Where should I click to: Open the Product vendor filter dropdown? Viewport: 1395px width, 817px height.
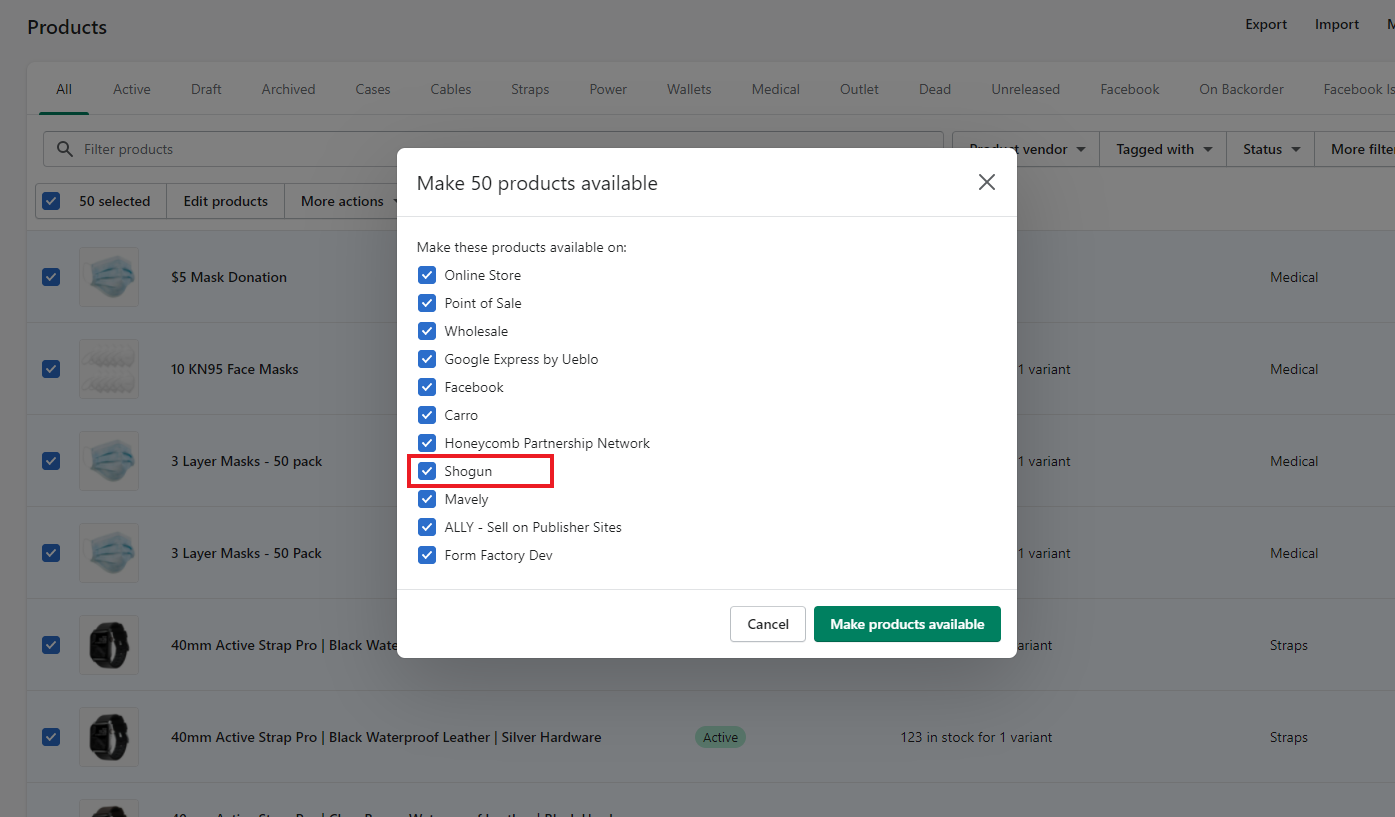click(x=1027, y=149)
